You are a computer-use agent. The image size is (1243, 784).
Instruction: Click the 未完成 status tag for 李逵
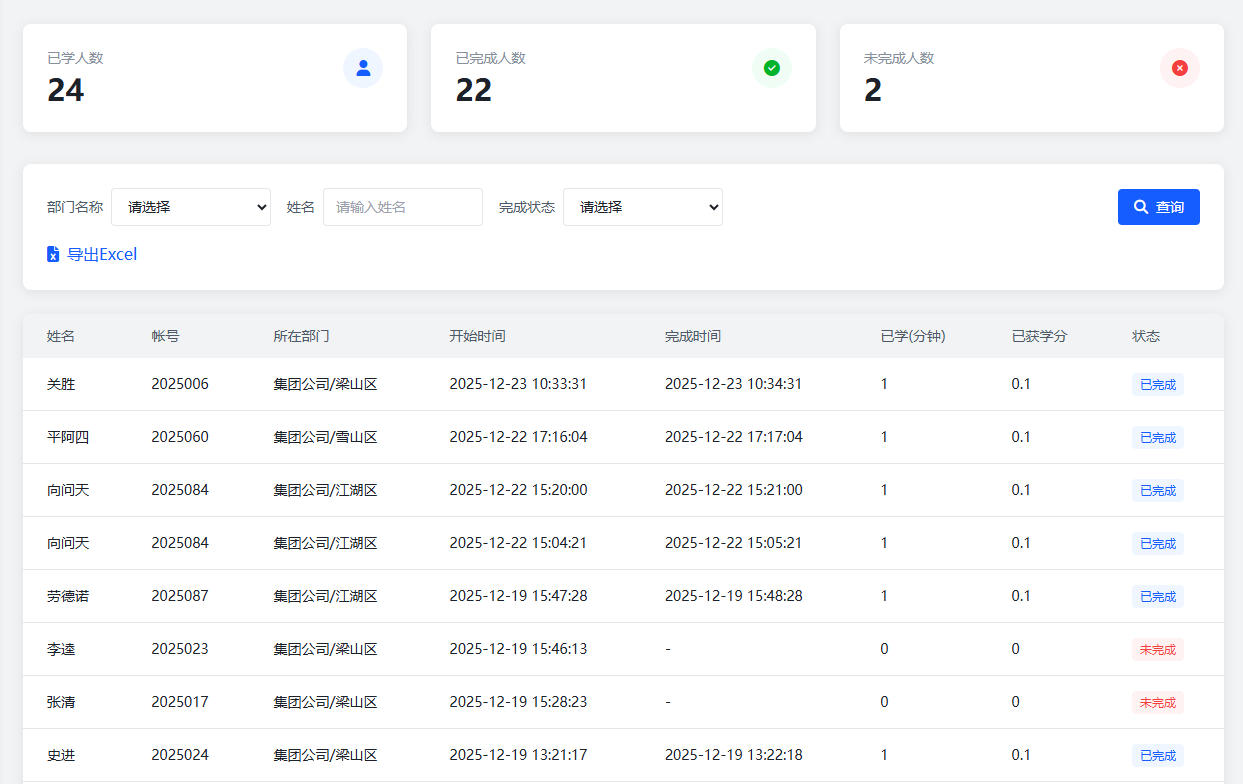[x=1157, y=649]
